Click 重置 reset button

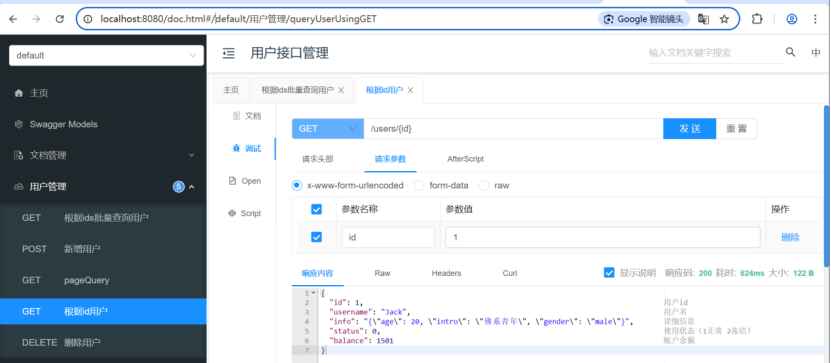tap(736, 129)
